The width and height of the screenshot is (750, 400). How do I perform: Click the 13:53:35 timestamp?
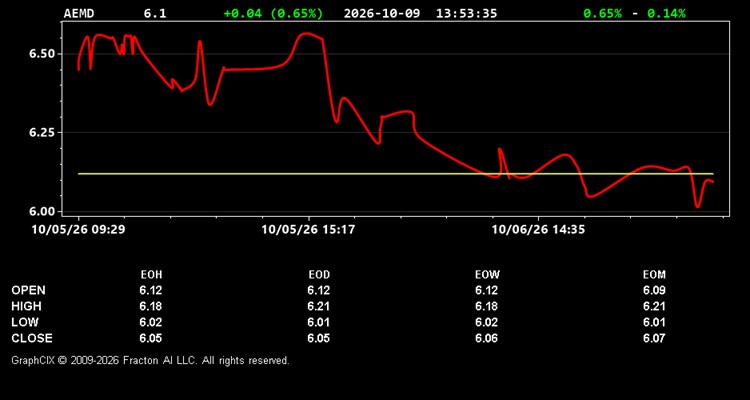tap(466, 13)
